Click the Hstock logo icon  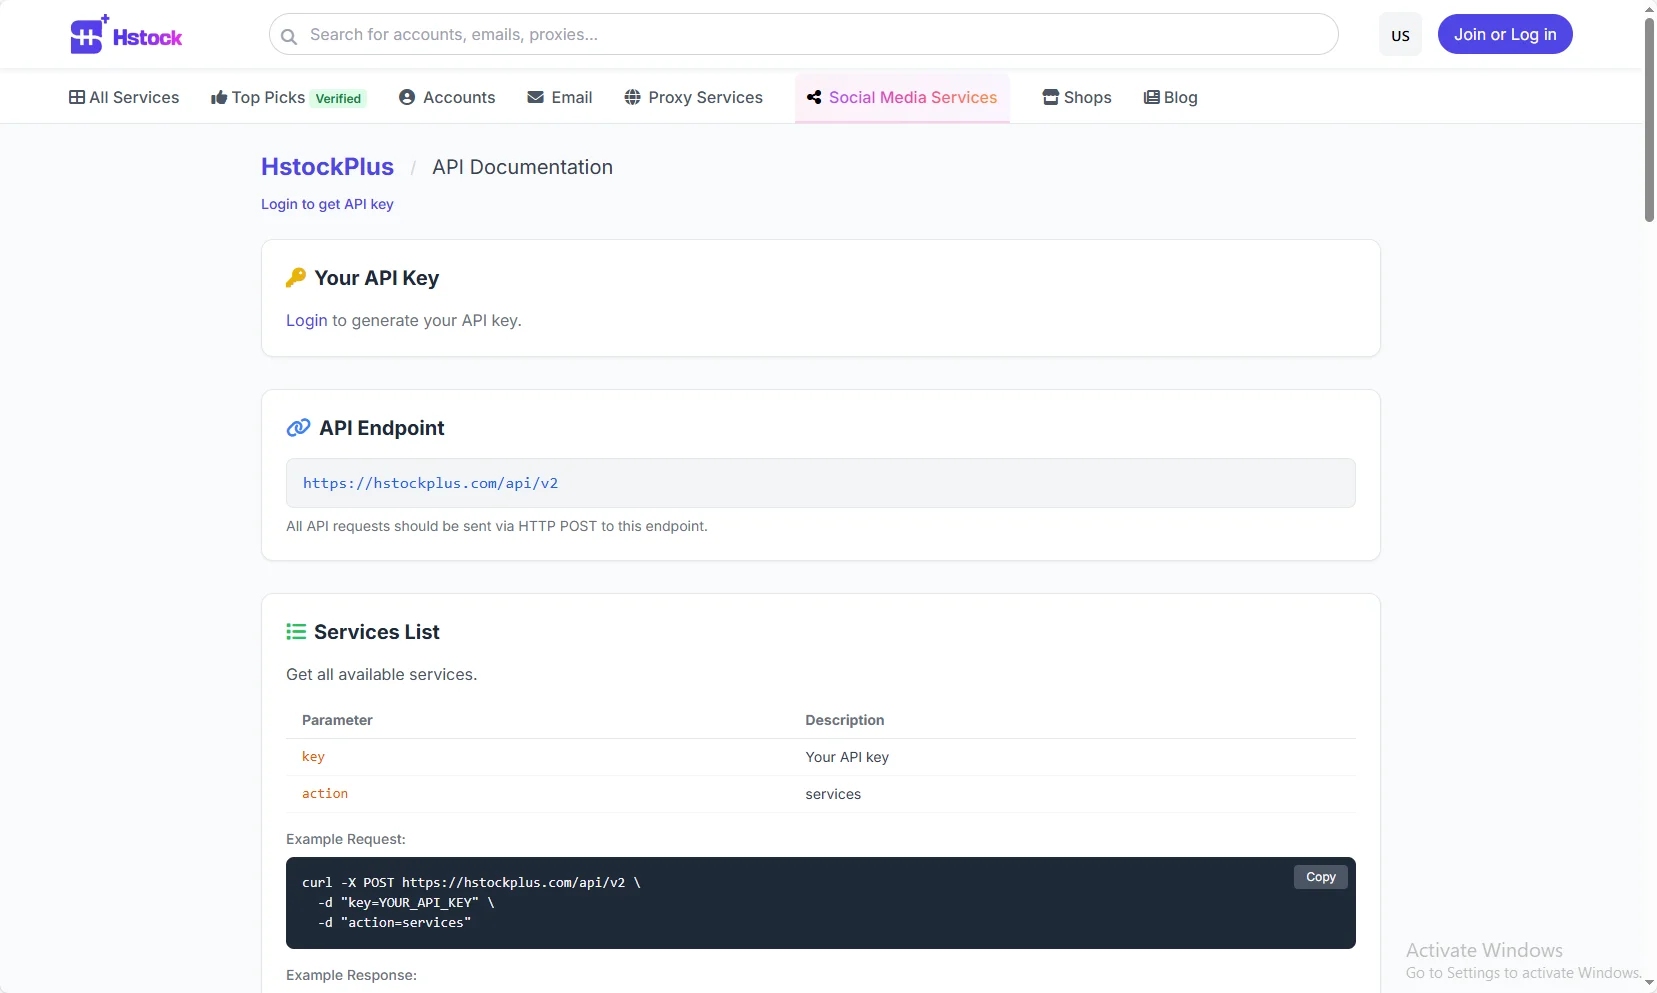(x=88, y=36)
